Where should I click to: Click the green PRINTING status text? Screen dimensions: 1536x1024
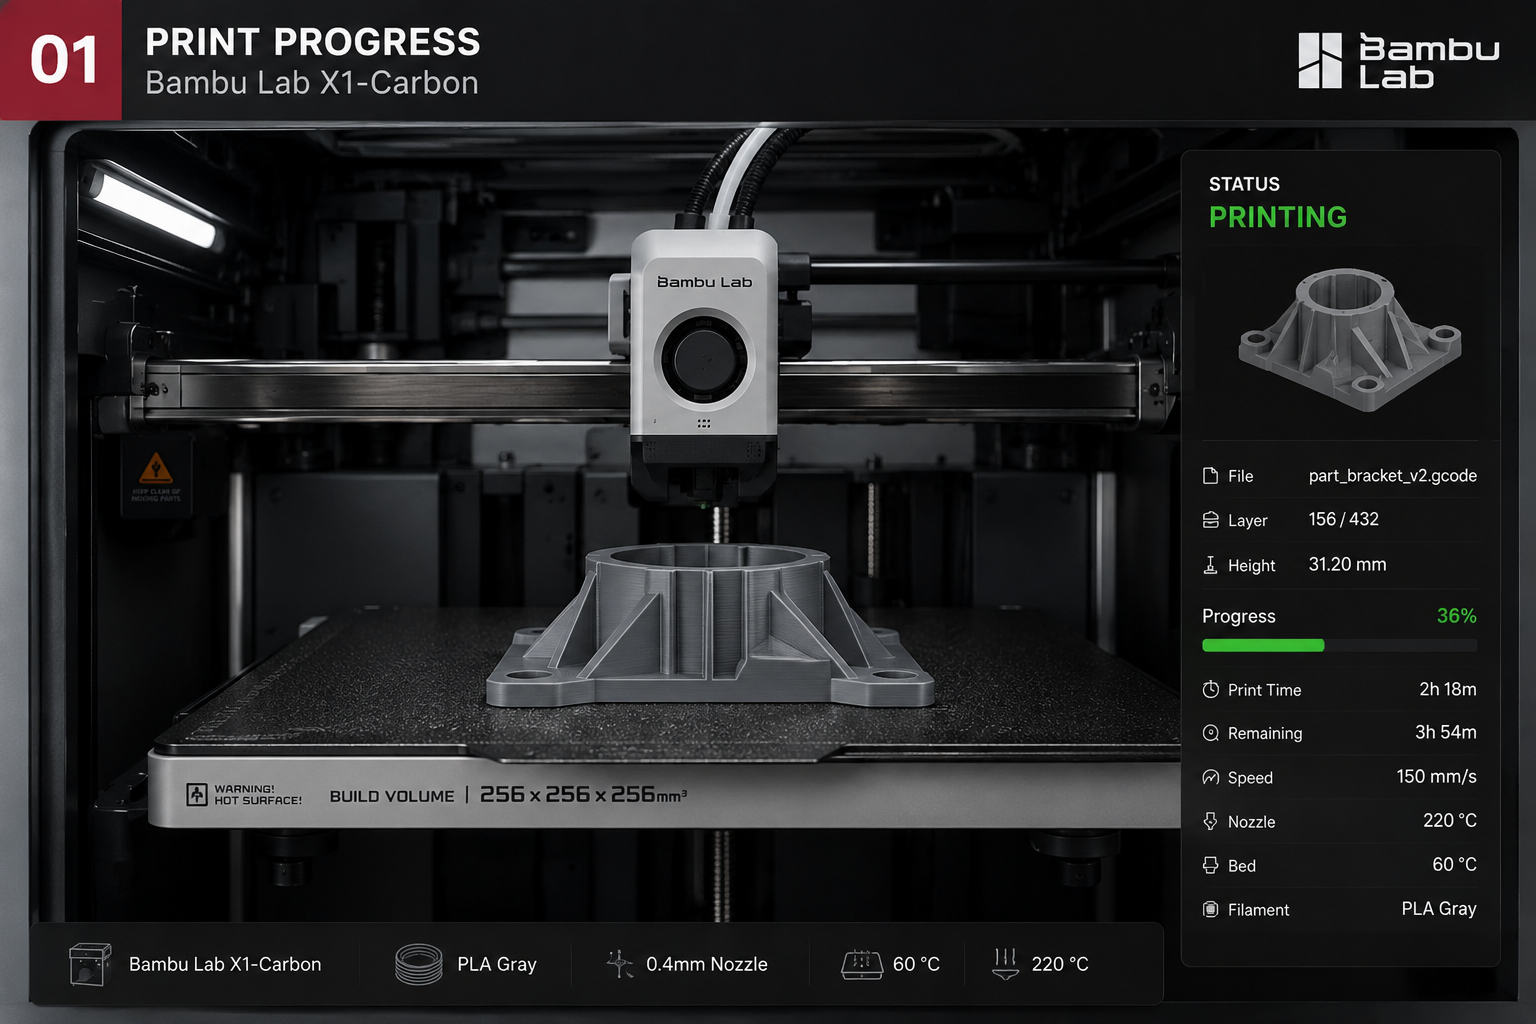pos(1278,217)
